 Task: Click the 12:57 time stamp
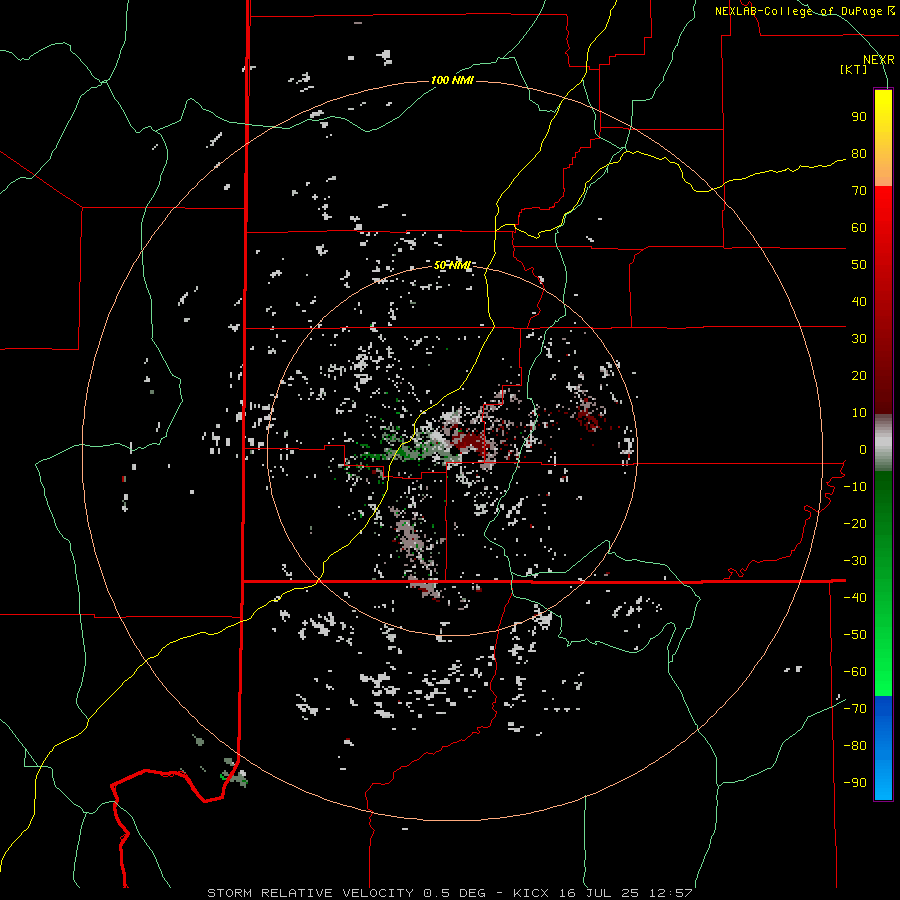pyautogui.click(x=671, y=893)
